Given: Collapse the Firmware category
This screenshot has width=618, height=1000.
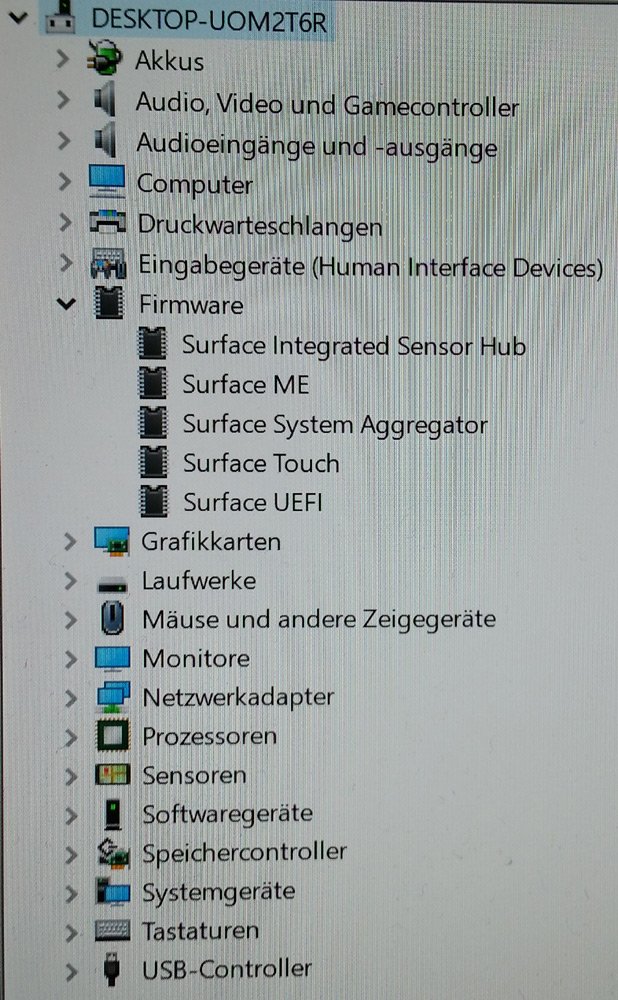Looking at the screenshot, I should click(67, 304).
